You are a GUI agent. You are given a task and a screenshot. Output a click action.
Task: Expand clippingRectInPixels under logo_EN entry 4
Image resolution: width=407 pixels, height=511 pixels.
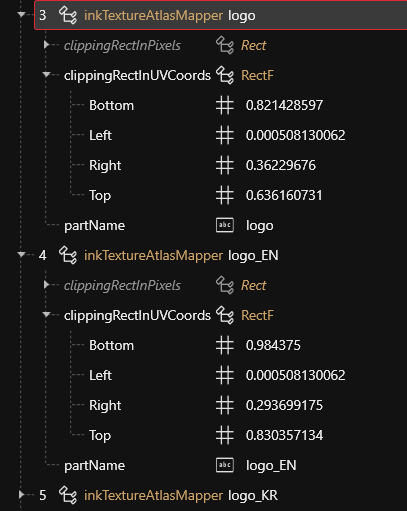point(47,284)
